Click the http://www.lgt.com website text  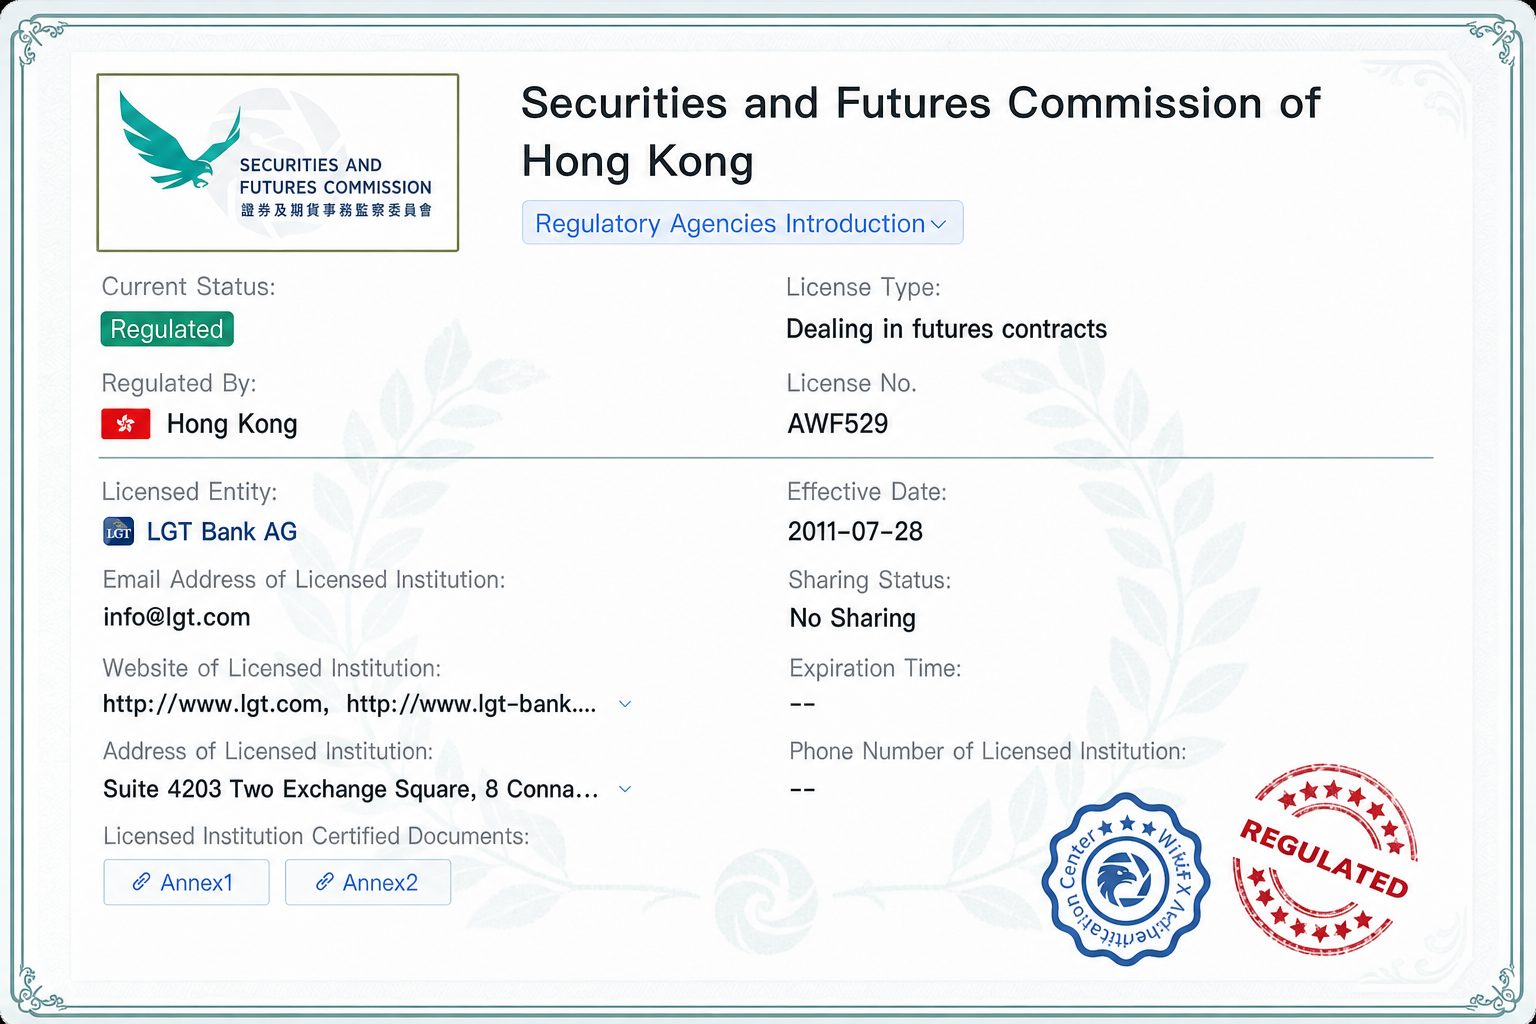pos(212,704)
